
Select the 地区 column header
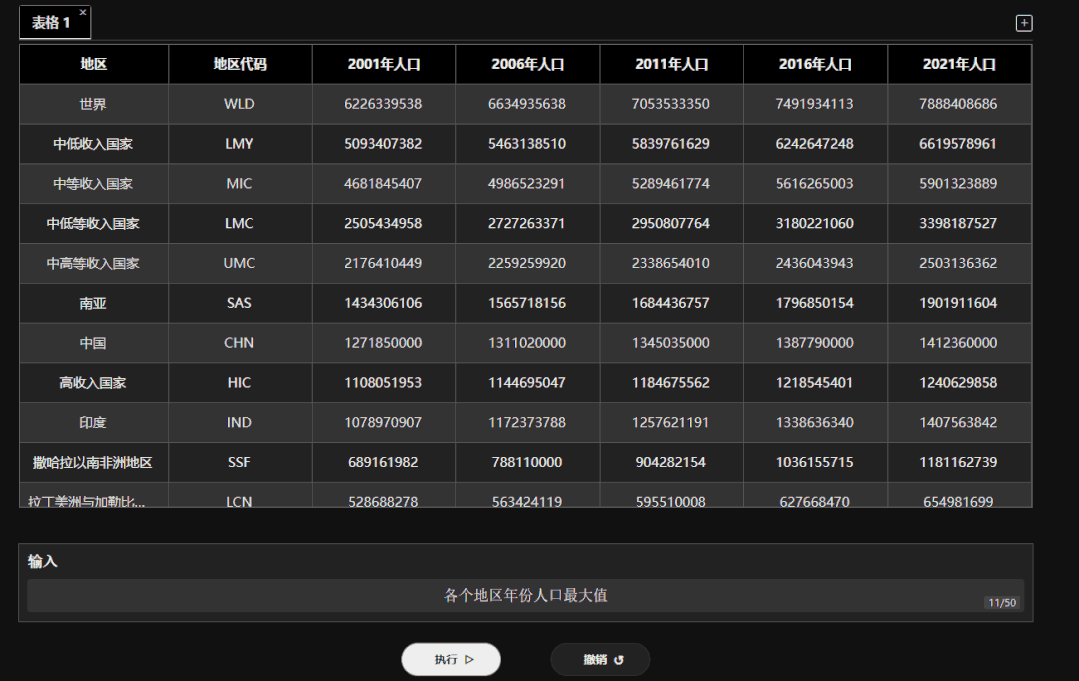(94, 65)
